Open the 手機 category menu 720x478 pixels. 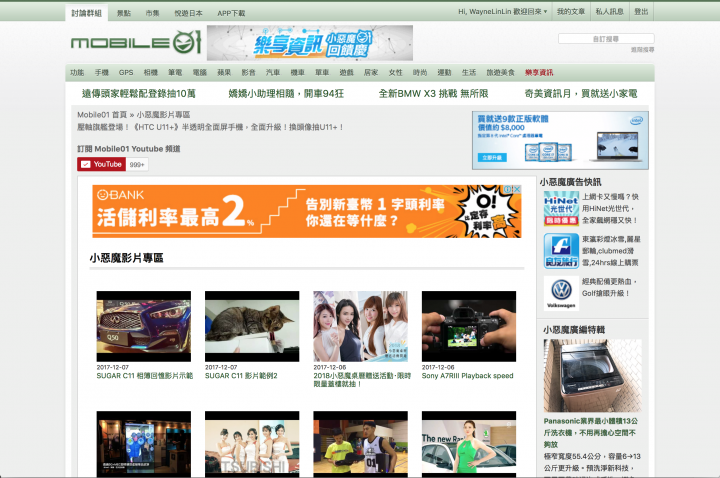[101, 73]
